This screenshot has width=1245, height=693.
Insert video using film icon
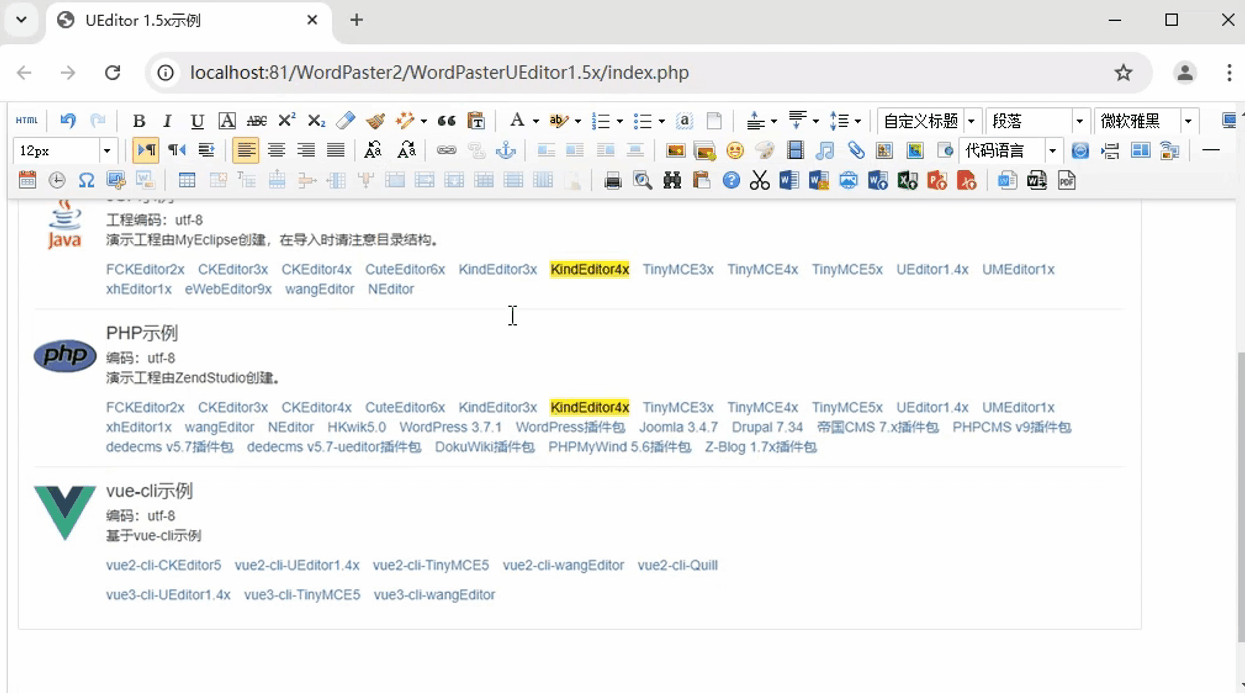click(795, 151)
